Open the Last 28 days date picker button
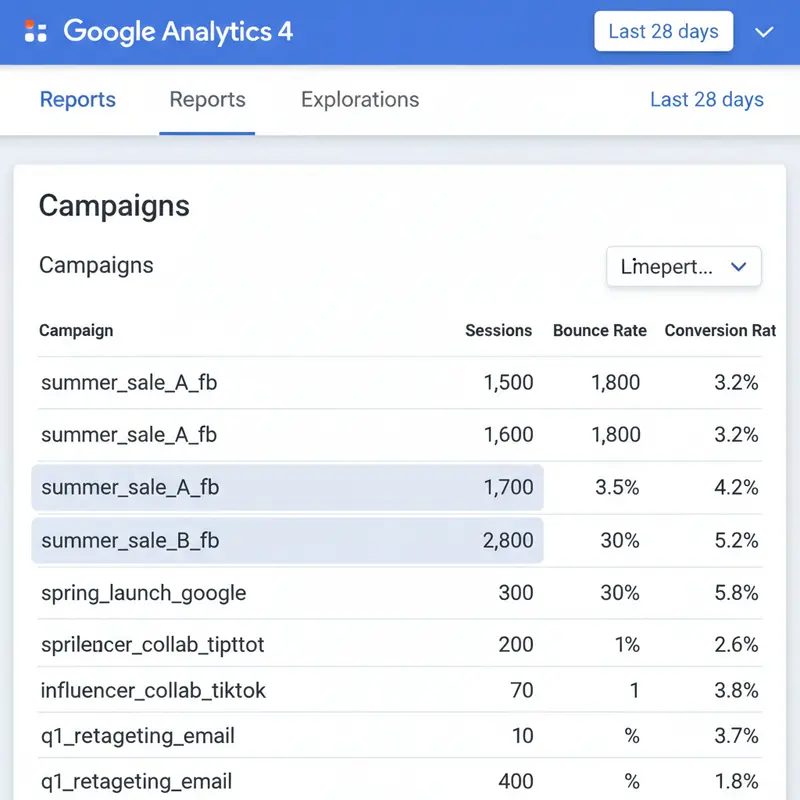Image resolution: width=800 pixels, height=800 pixels. tap(663, 31)
